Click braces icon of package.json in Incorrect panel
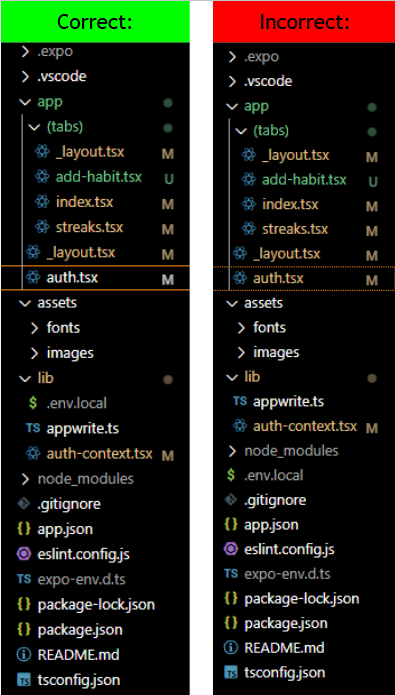 point(231,623)
